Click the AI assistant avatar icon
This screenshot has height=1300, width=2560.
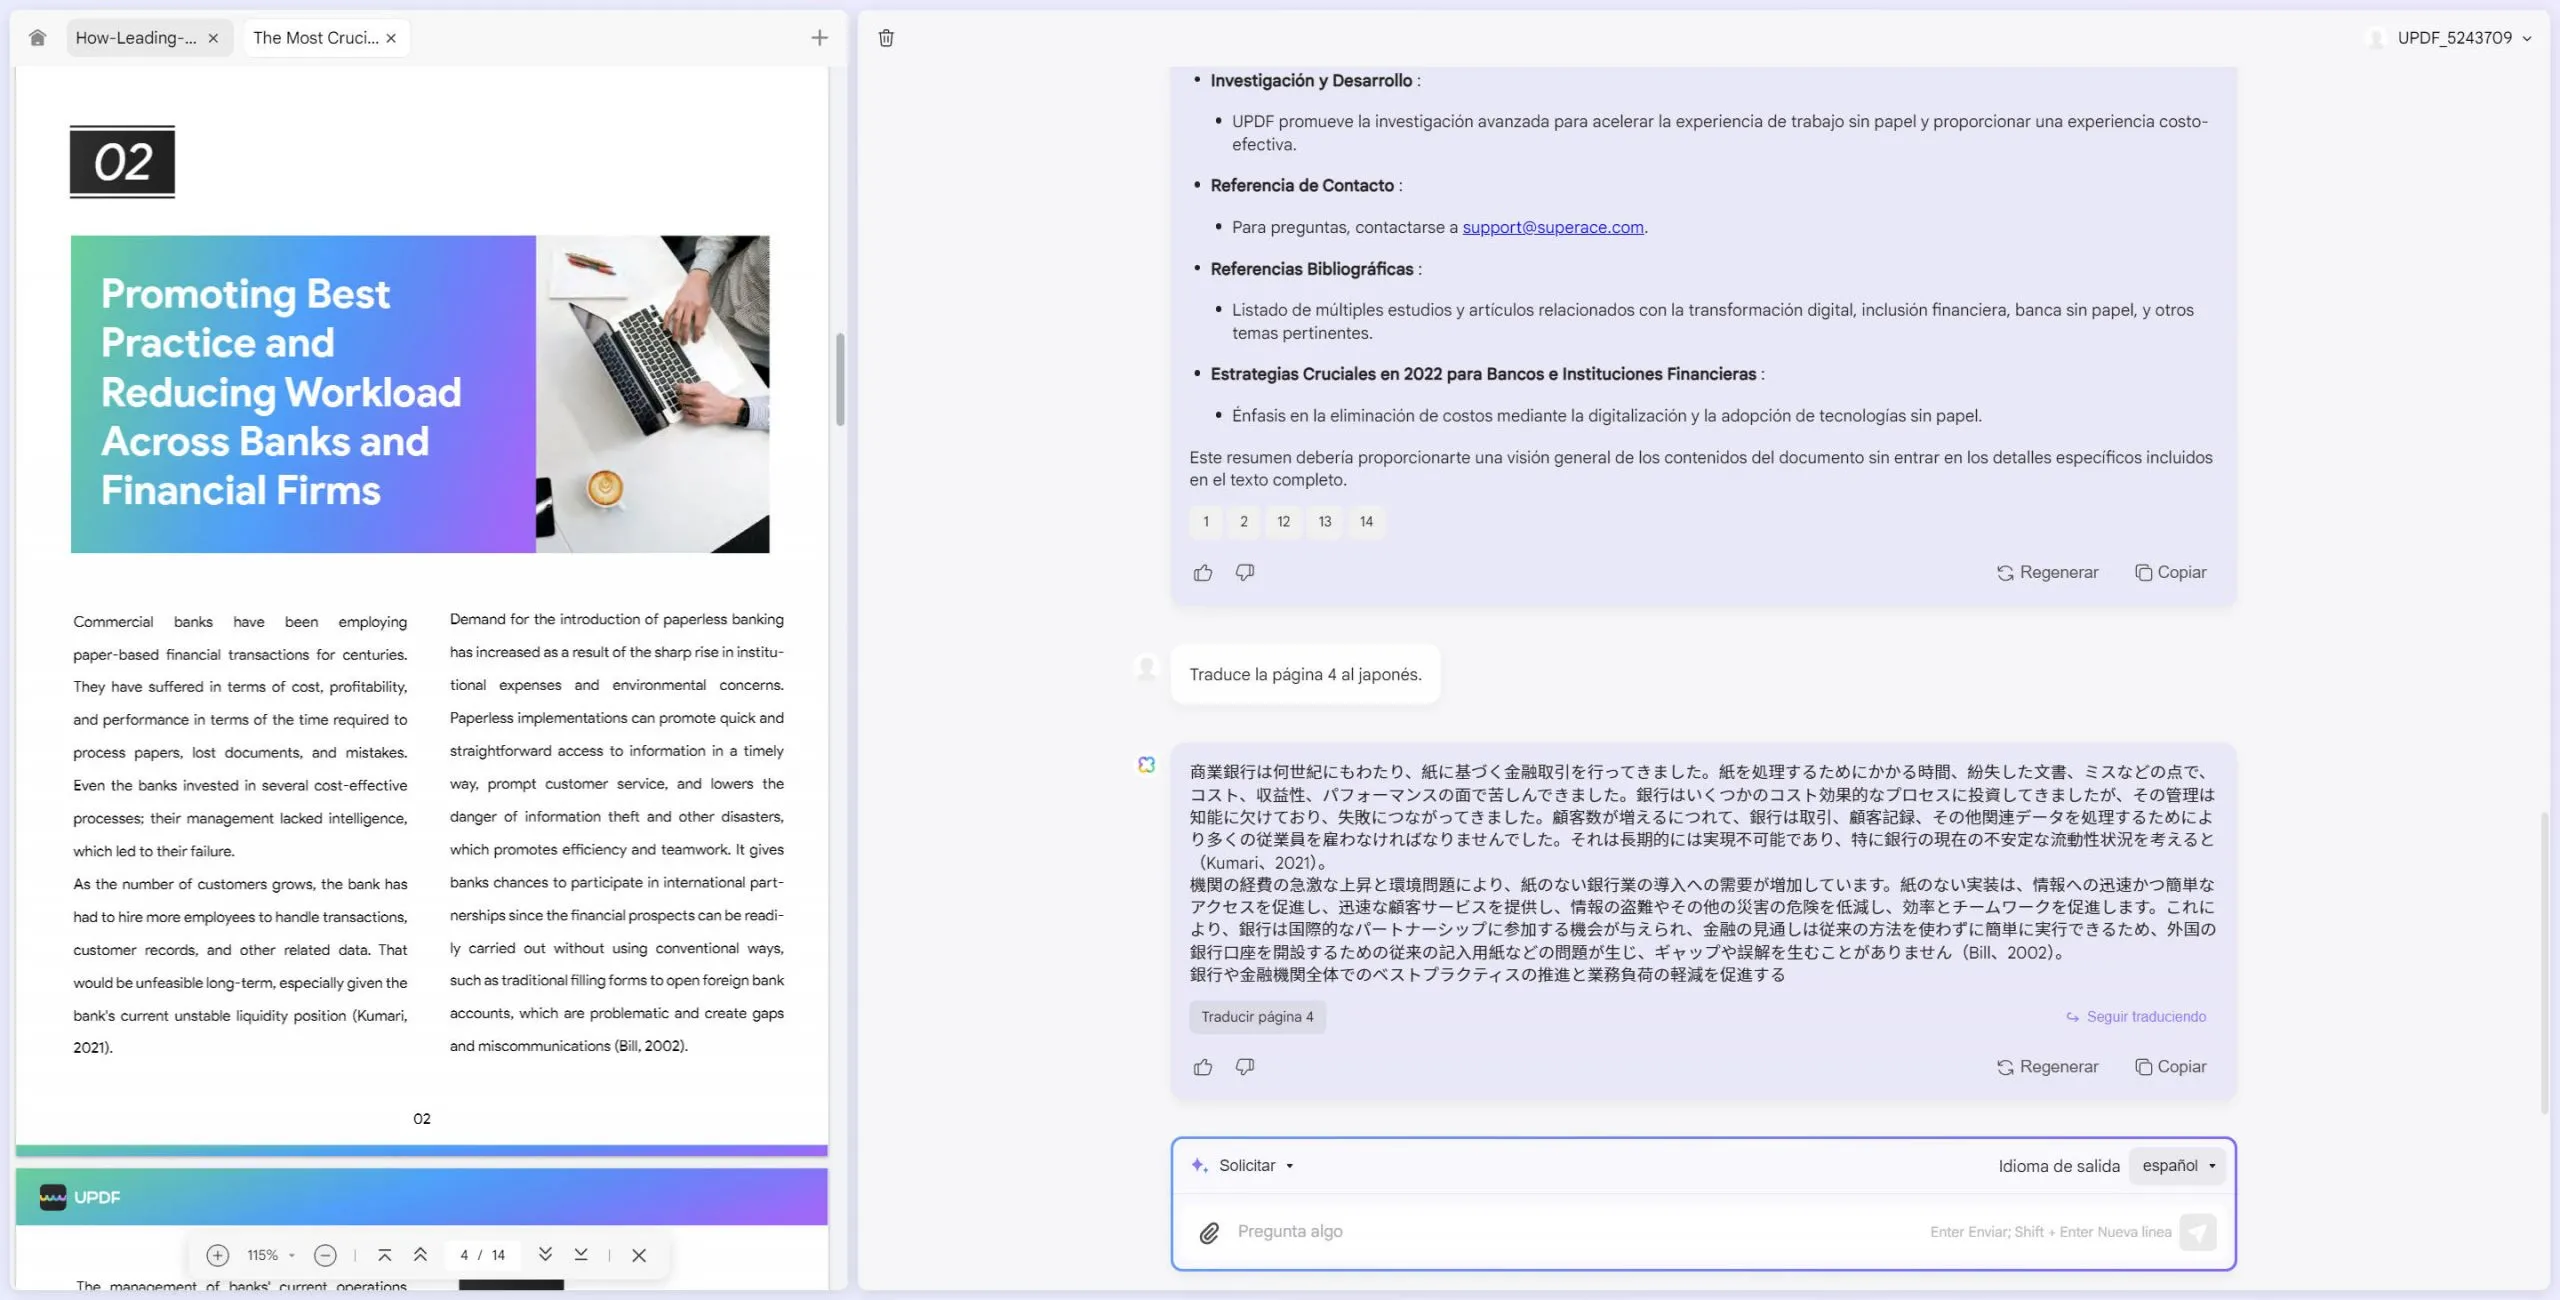tap(1146, 765)
